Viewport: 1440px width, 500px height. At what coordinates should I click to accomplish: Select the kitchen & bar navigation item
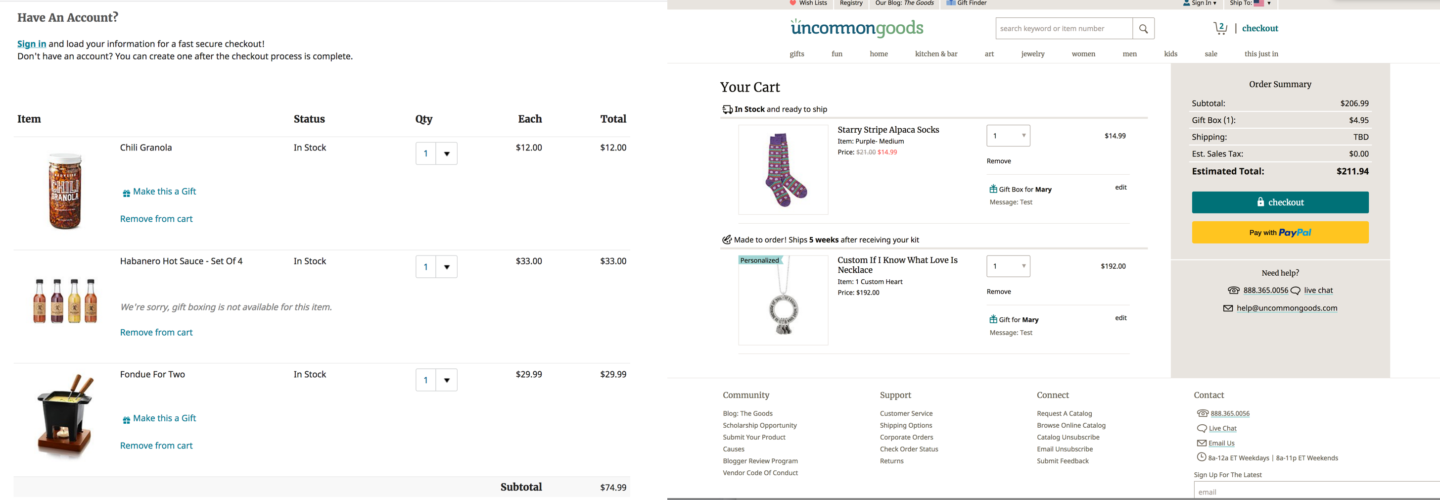click(x=936, y=54)
